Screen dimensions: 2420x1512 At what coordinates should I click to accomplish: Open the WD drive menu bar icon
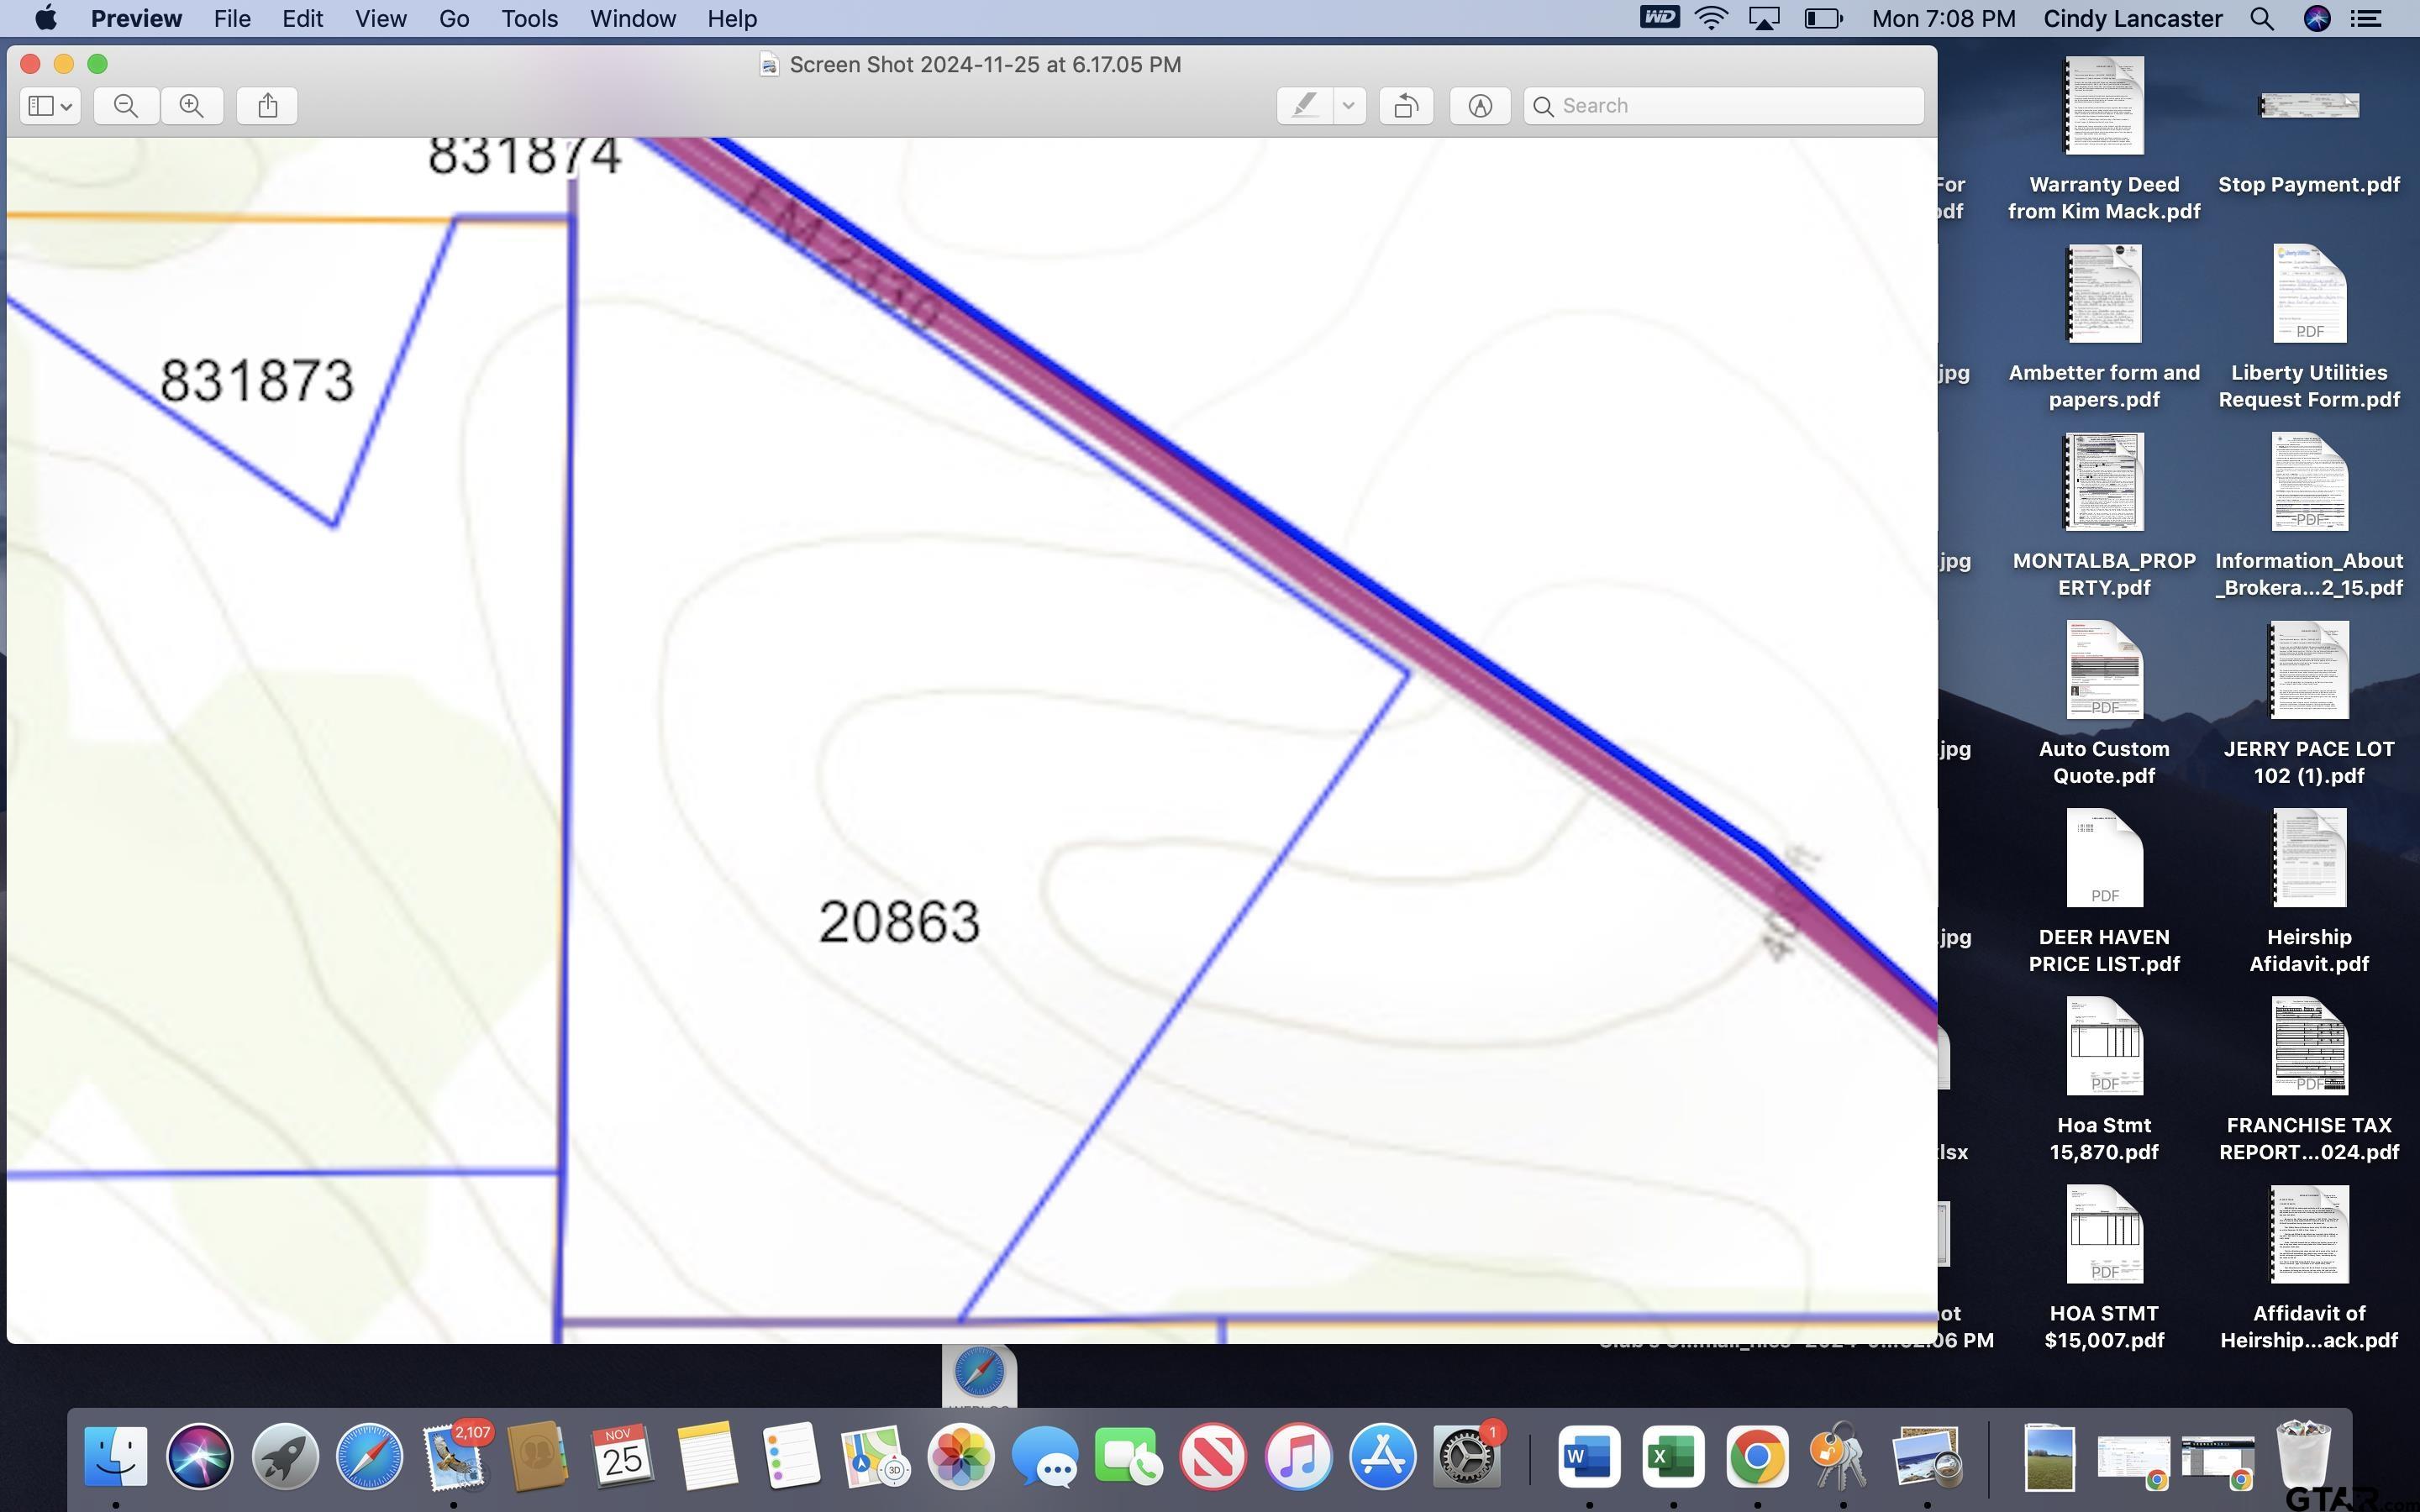click(1659, 18)
